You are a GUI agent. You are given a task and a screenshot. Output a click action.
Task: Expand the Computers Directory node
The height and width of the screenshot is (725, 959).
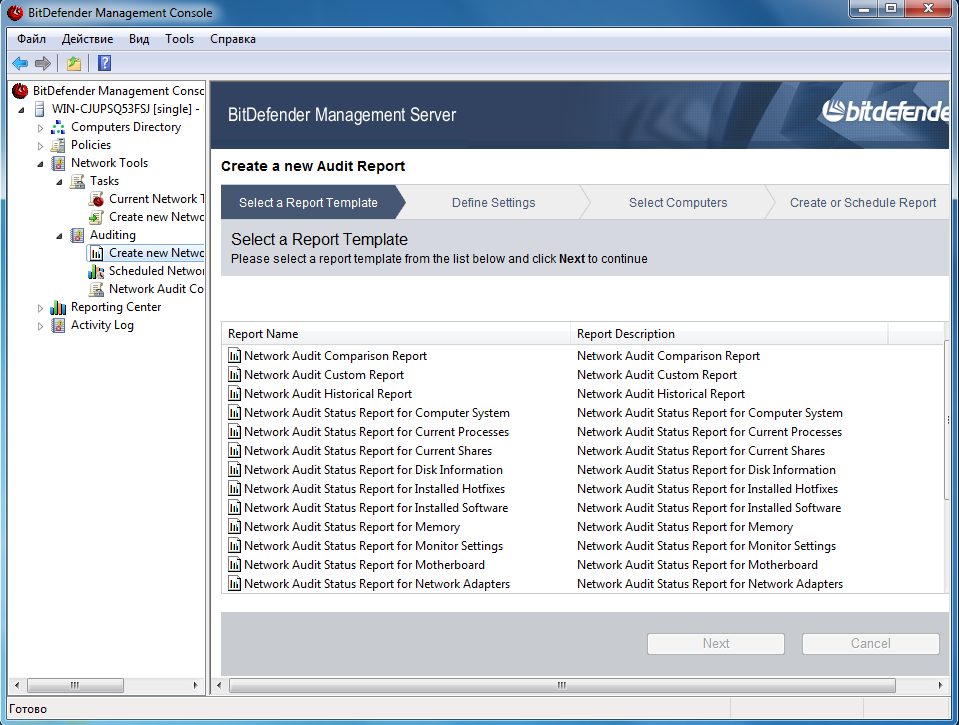tap(40, 128)
